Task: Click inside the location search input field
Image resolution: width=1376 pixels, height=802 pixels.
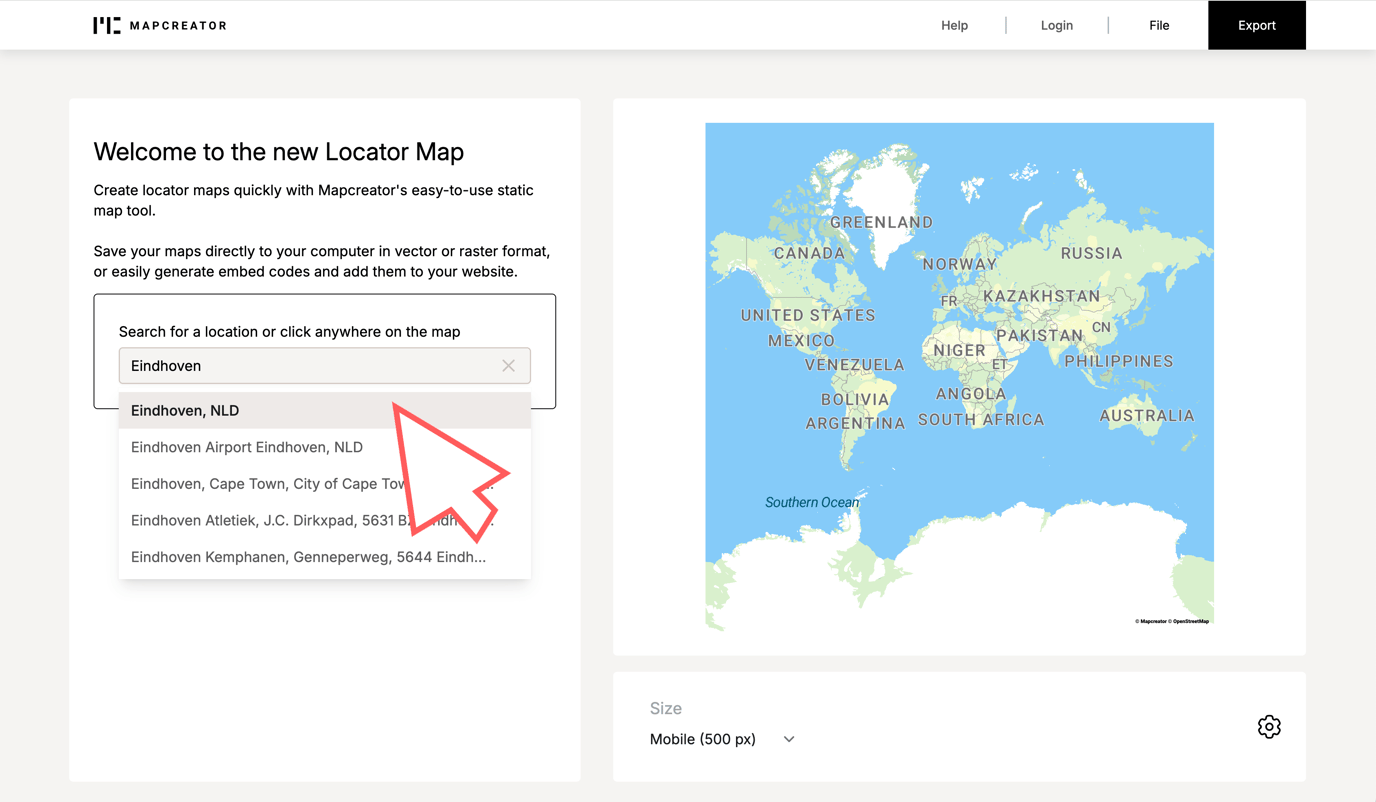Action: 280,365
